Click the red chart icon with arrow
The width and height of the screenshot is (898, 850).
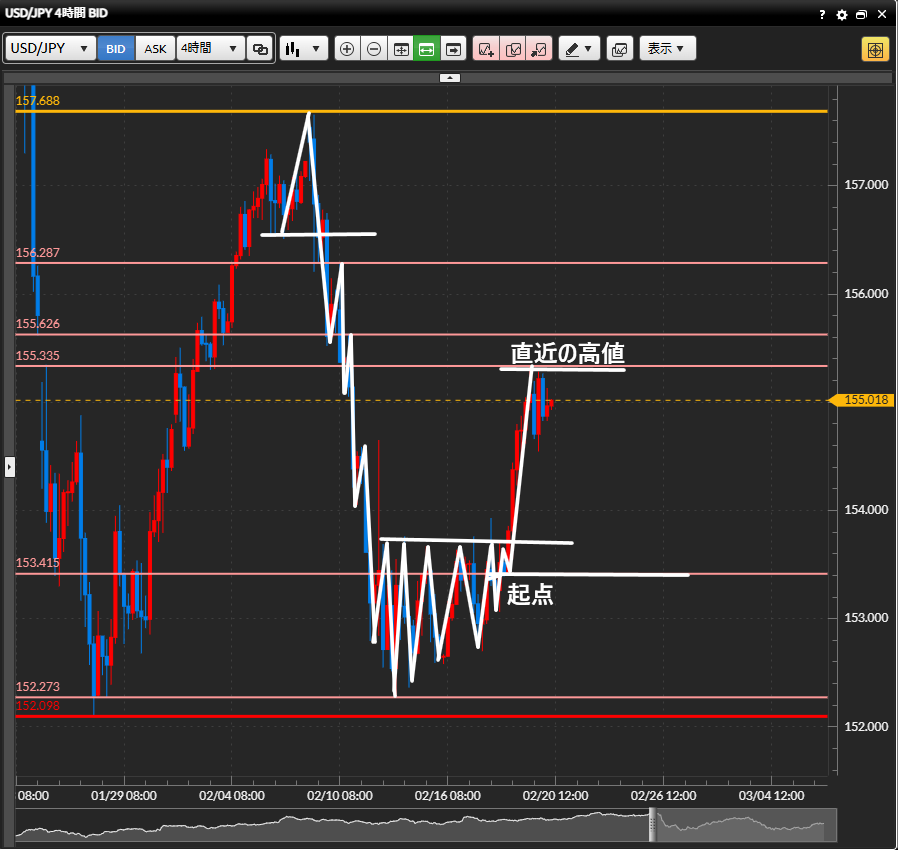pos(539,49)
